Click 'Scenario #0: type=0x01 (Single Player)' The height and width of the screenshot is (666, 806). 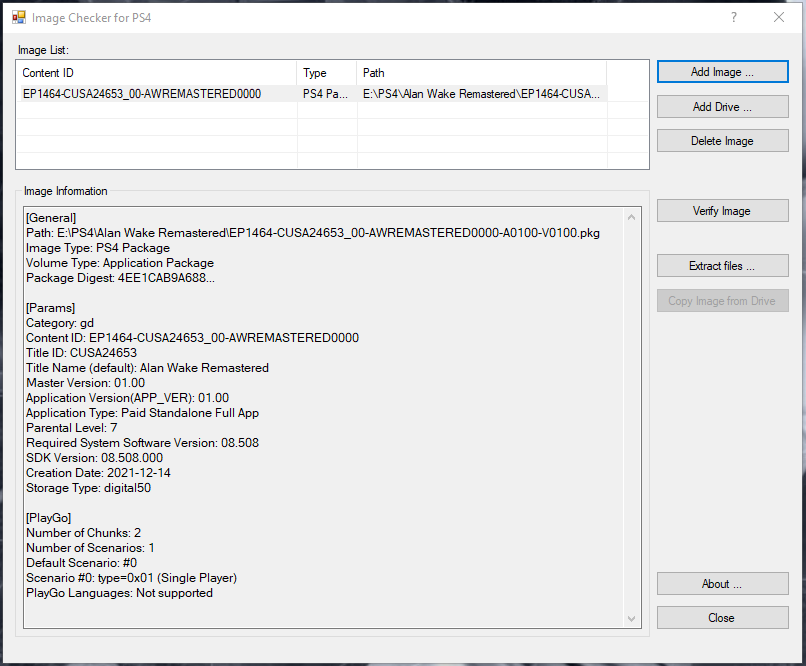coord(132,578)
